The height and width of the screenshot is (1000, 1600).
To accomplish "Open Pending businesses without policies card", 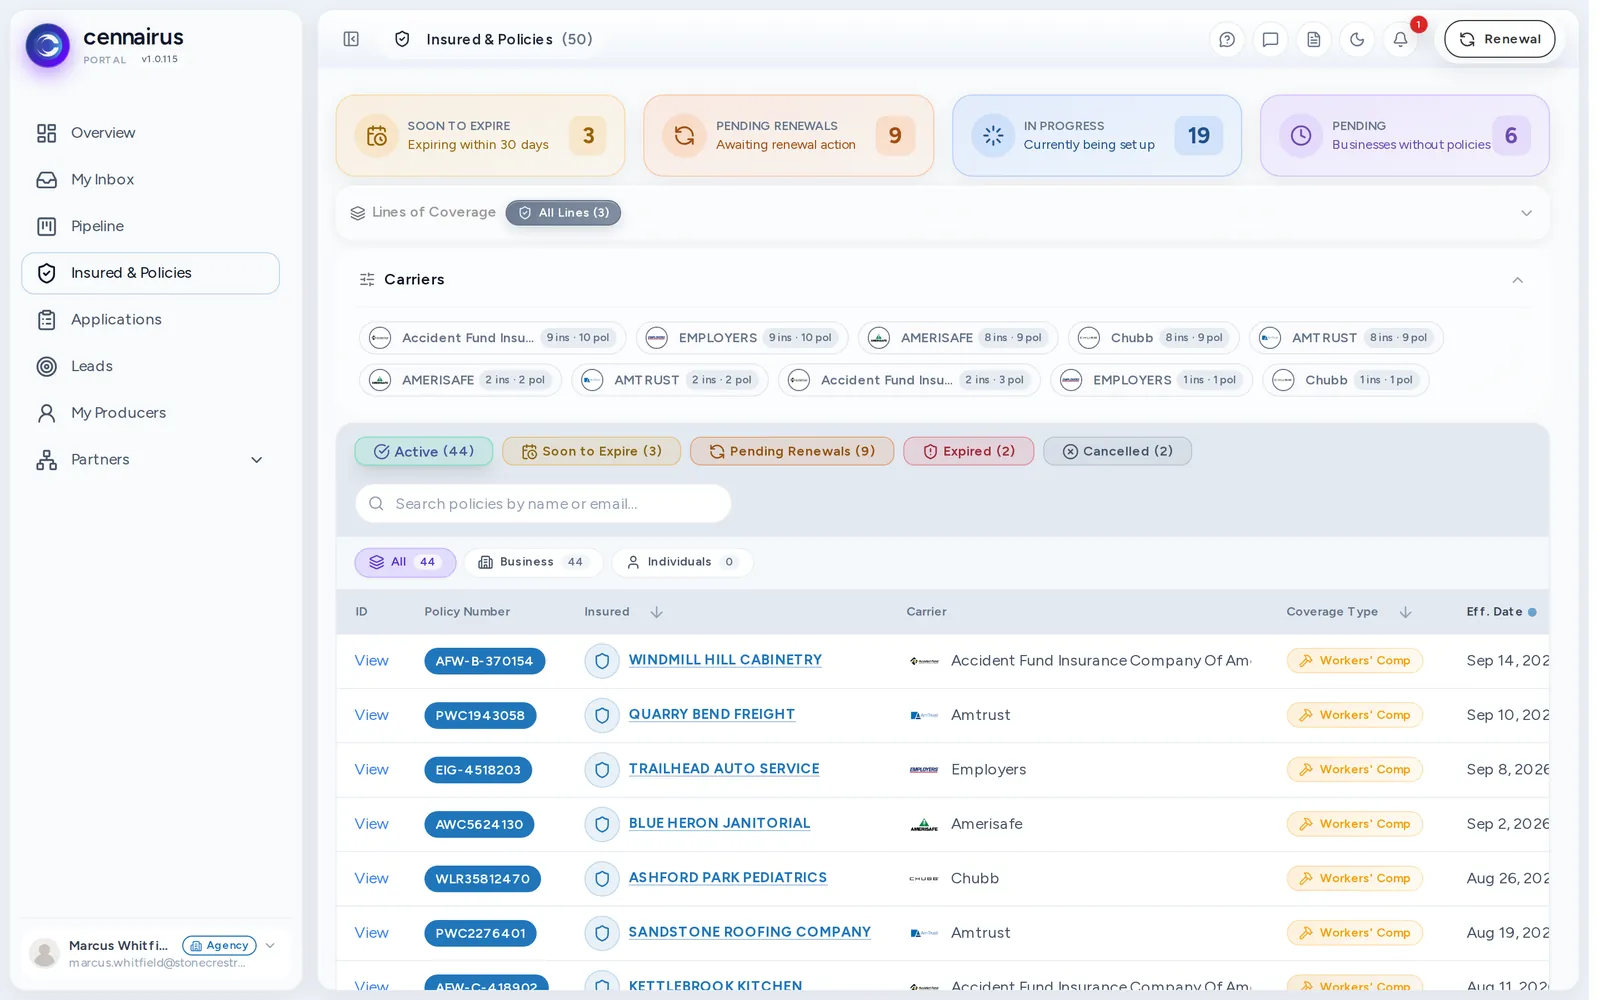I will (x=1405, y=136).
